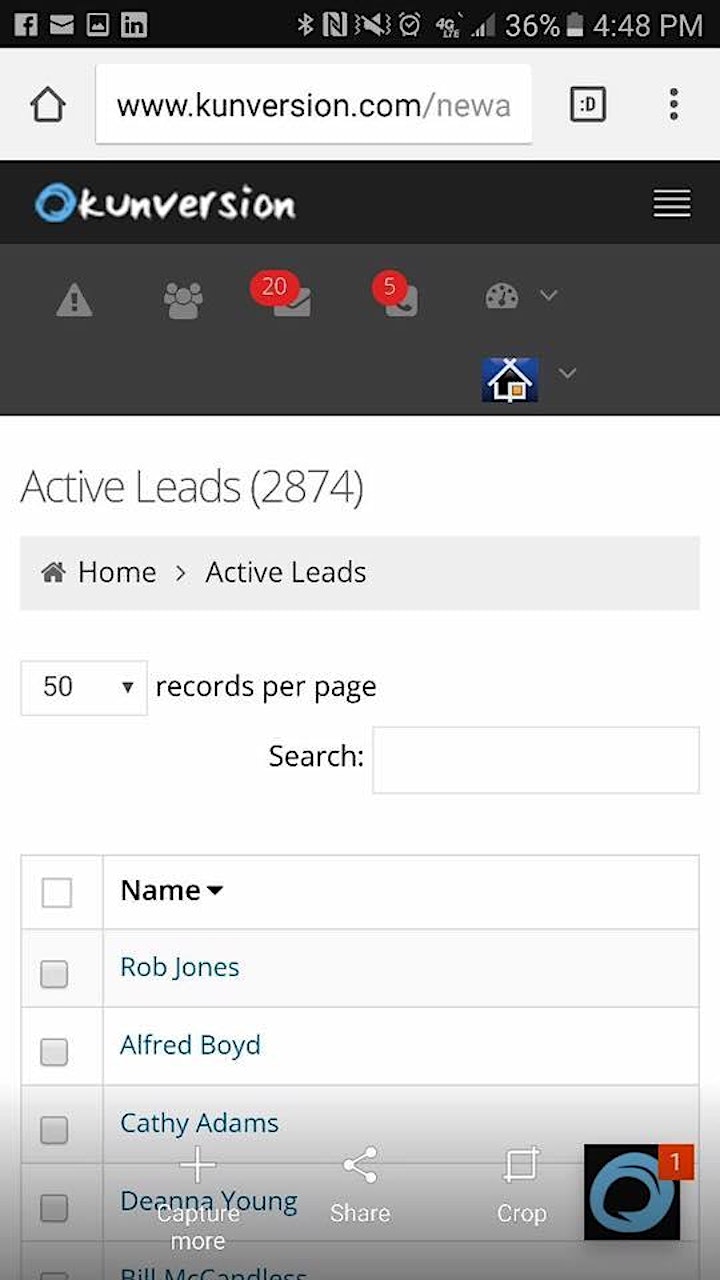Toggle the select-all checkbox in table header
Viewport: 720px width, 1280px height.
click(57, 893)
